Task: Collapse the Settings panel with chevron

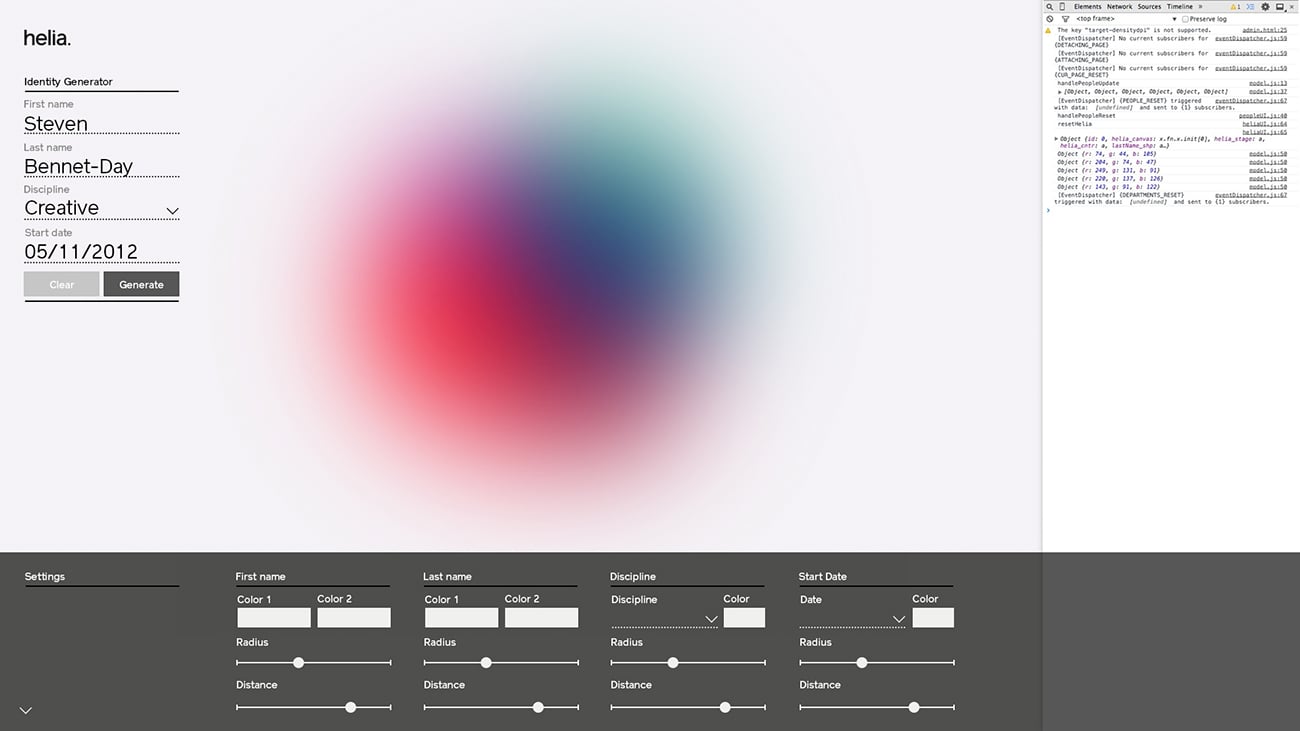Action: [x=26, y=710]
